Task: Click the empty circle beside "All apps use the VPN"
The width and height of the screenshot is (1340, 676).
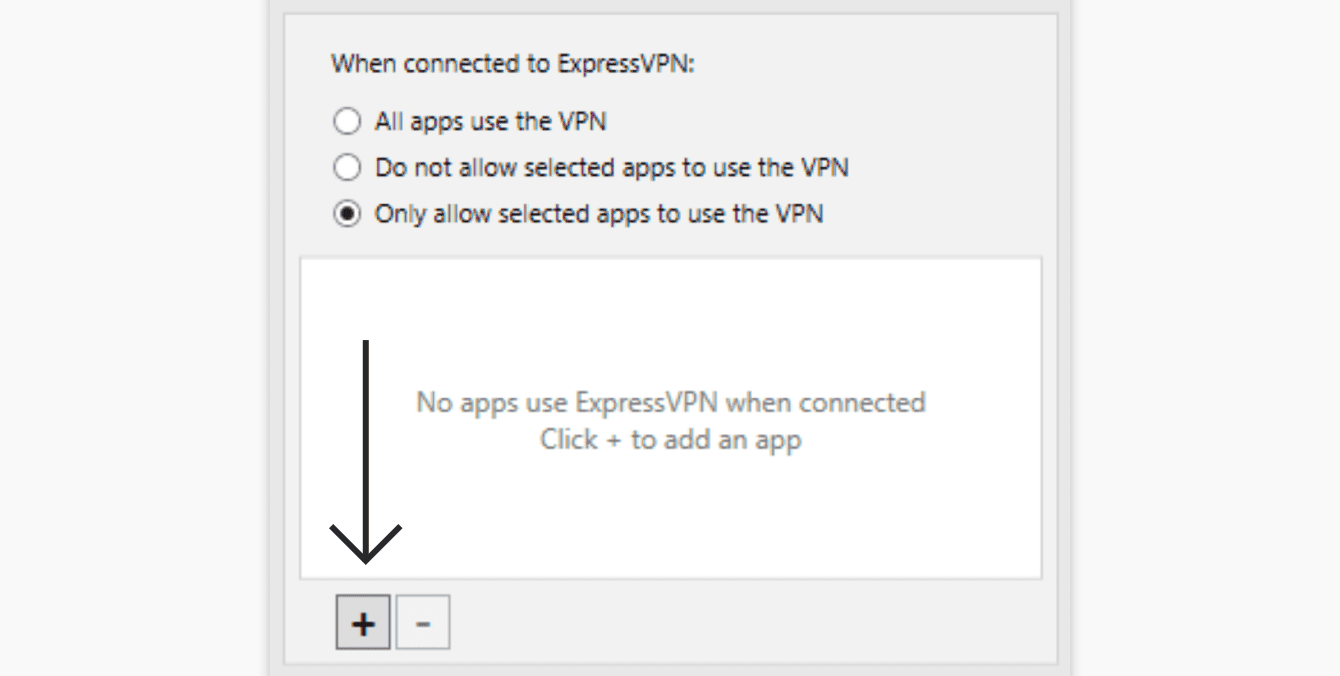Action: point(347,122)
